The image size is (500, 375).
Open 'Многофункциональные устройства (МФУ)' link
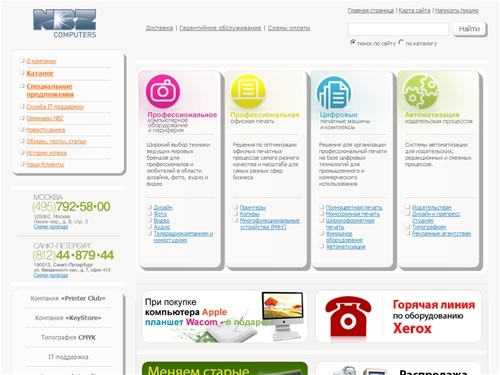[270, 224]
